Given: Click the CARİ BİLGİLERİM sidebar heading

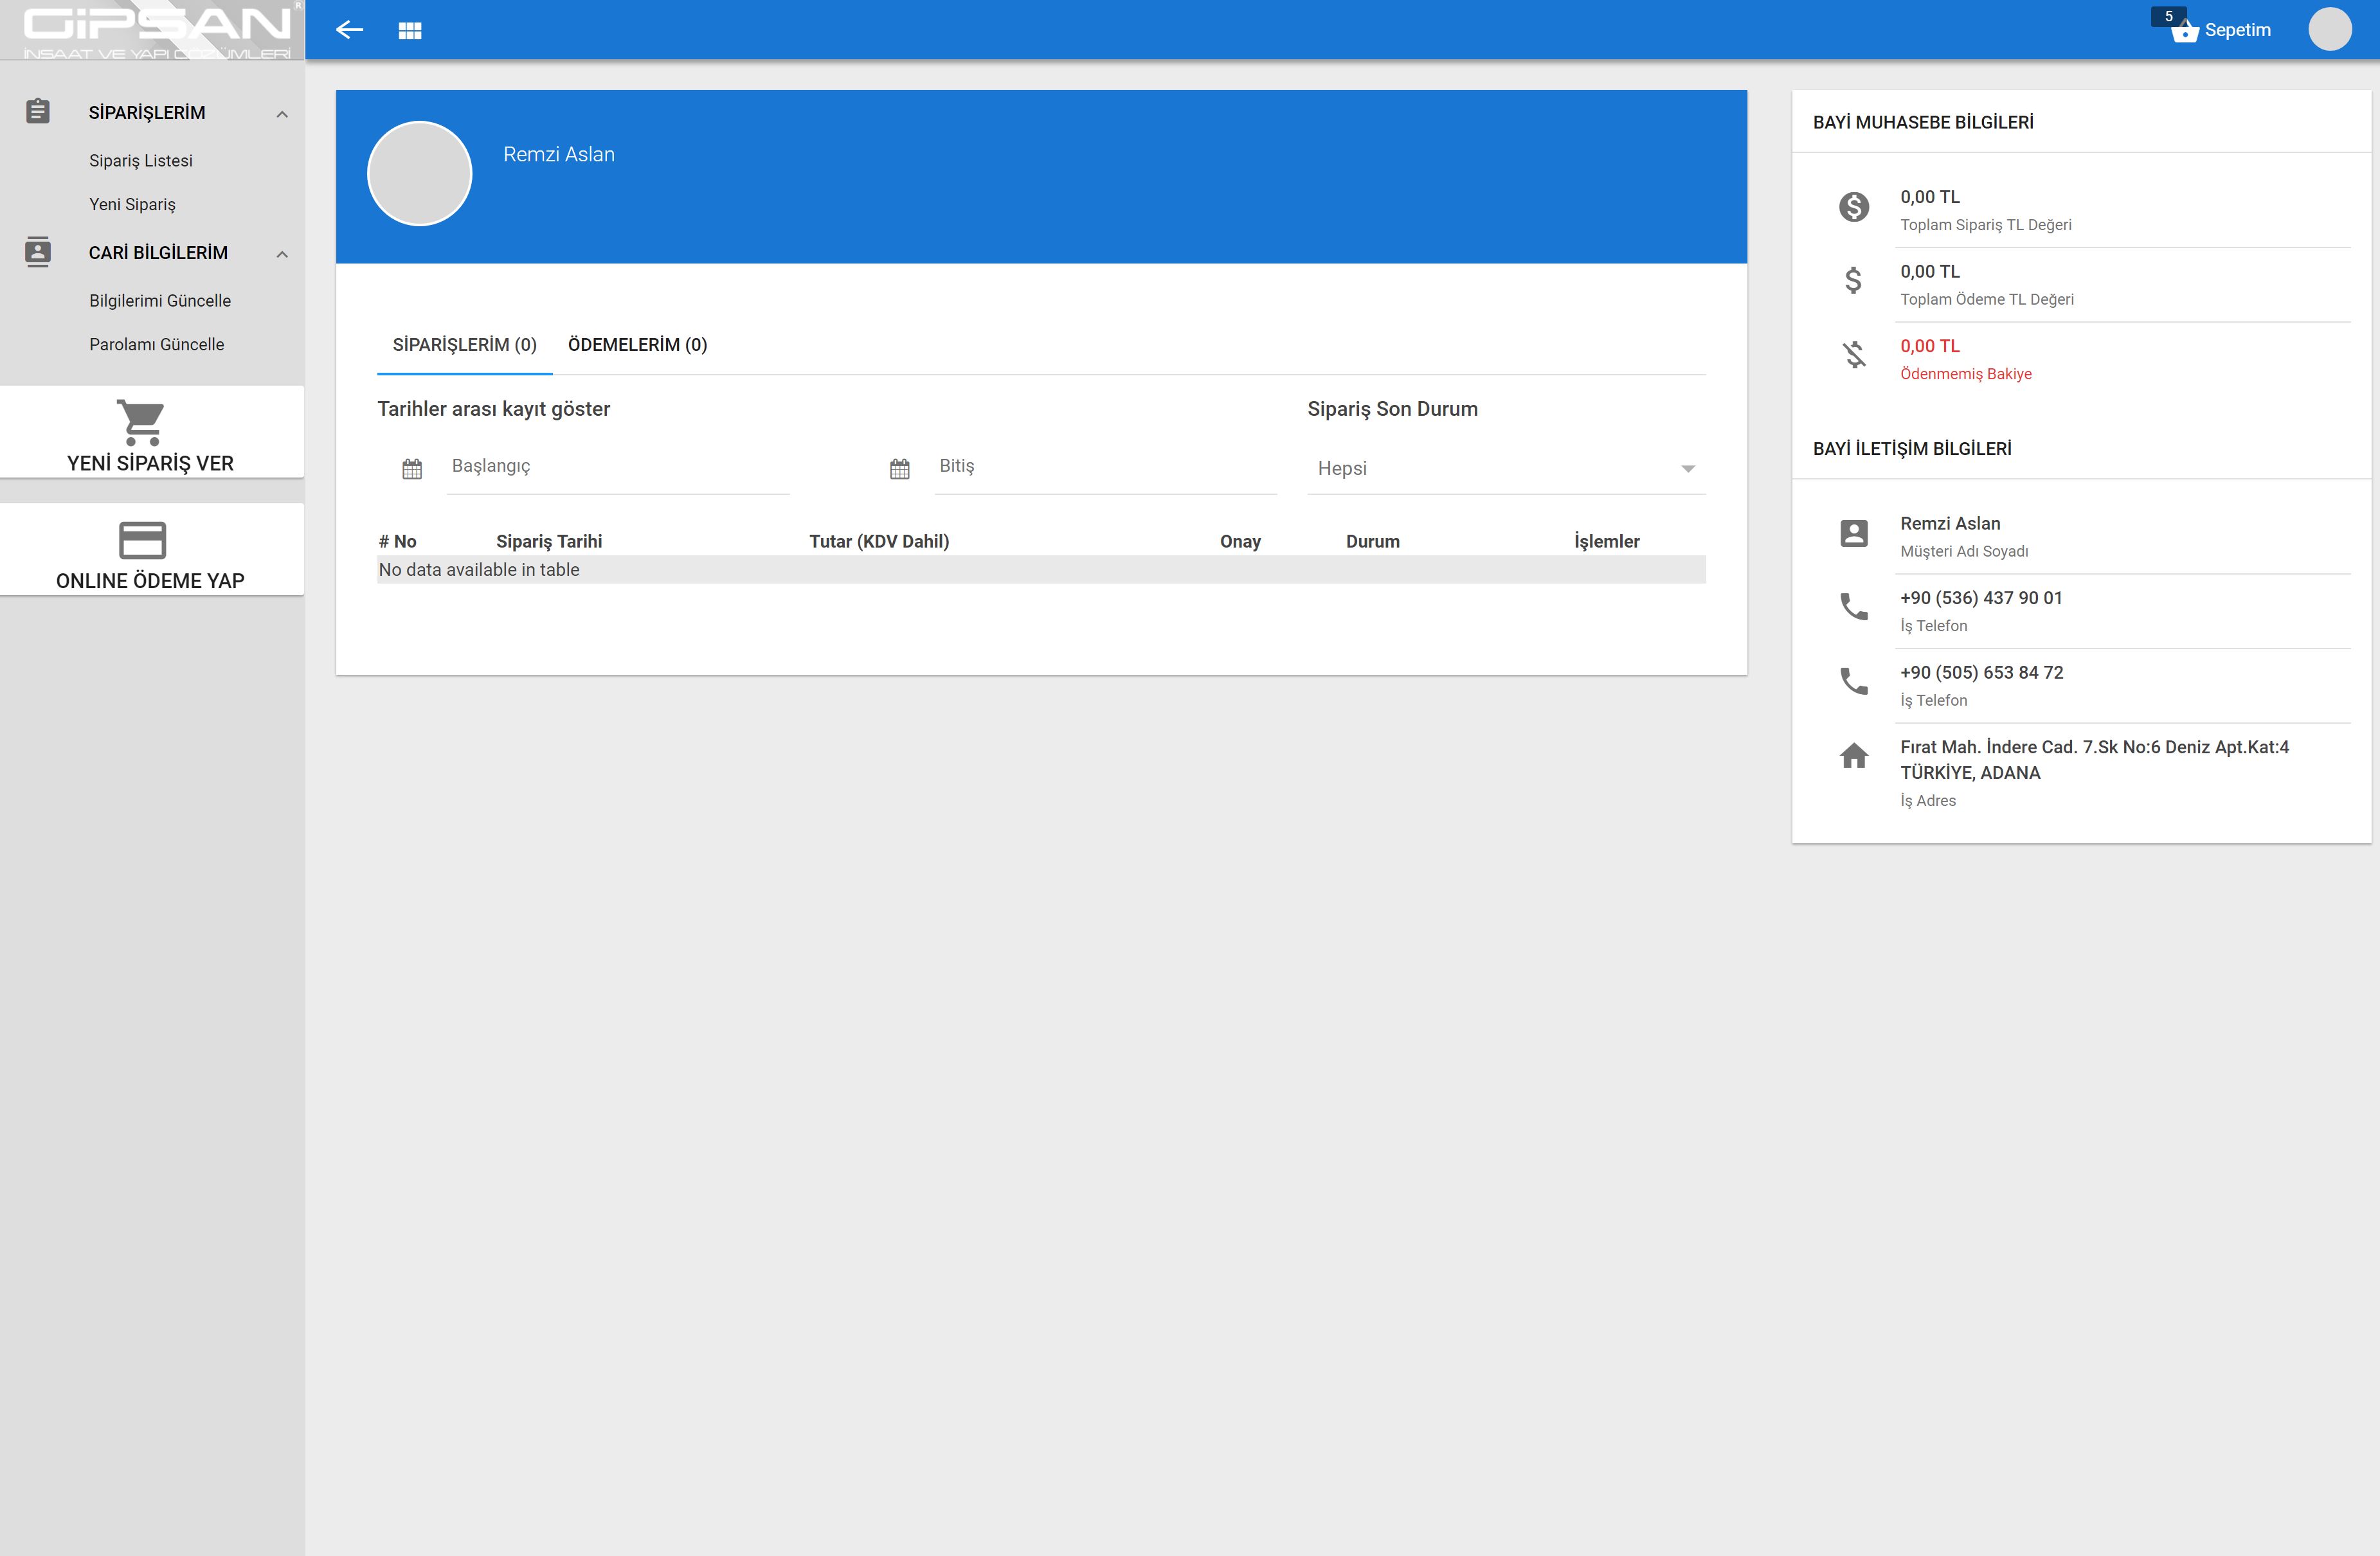Looking at the screenshot, I should pos(158,253).
